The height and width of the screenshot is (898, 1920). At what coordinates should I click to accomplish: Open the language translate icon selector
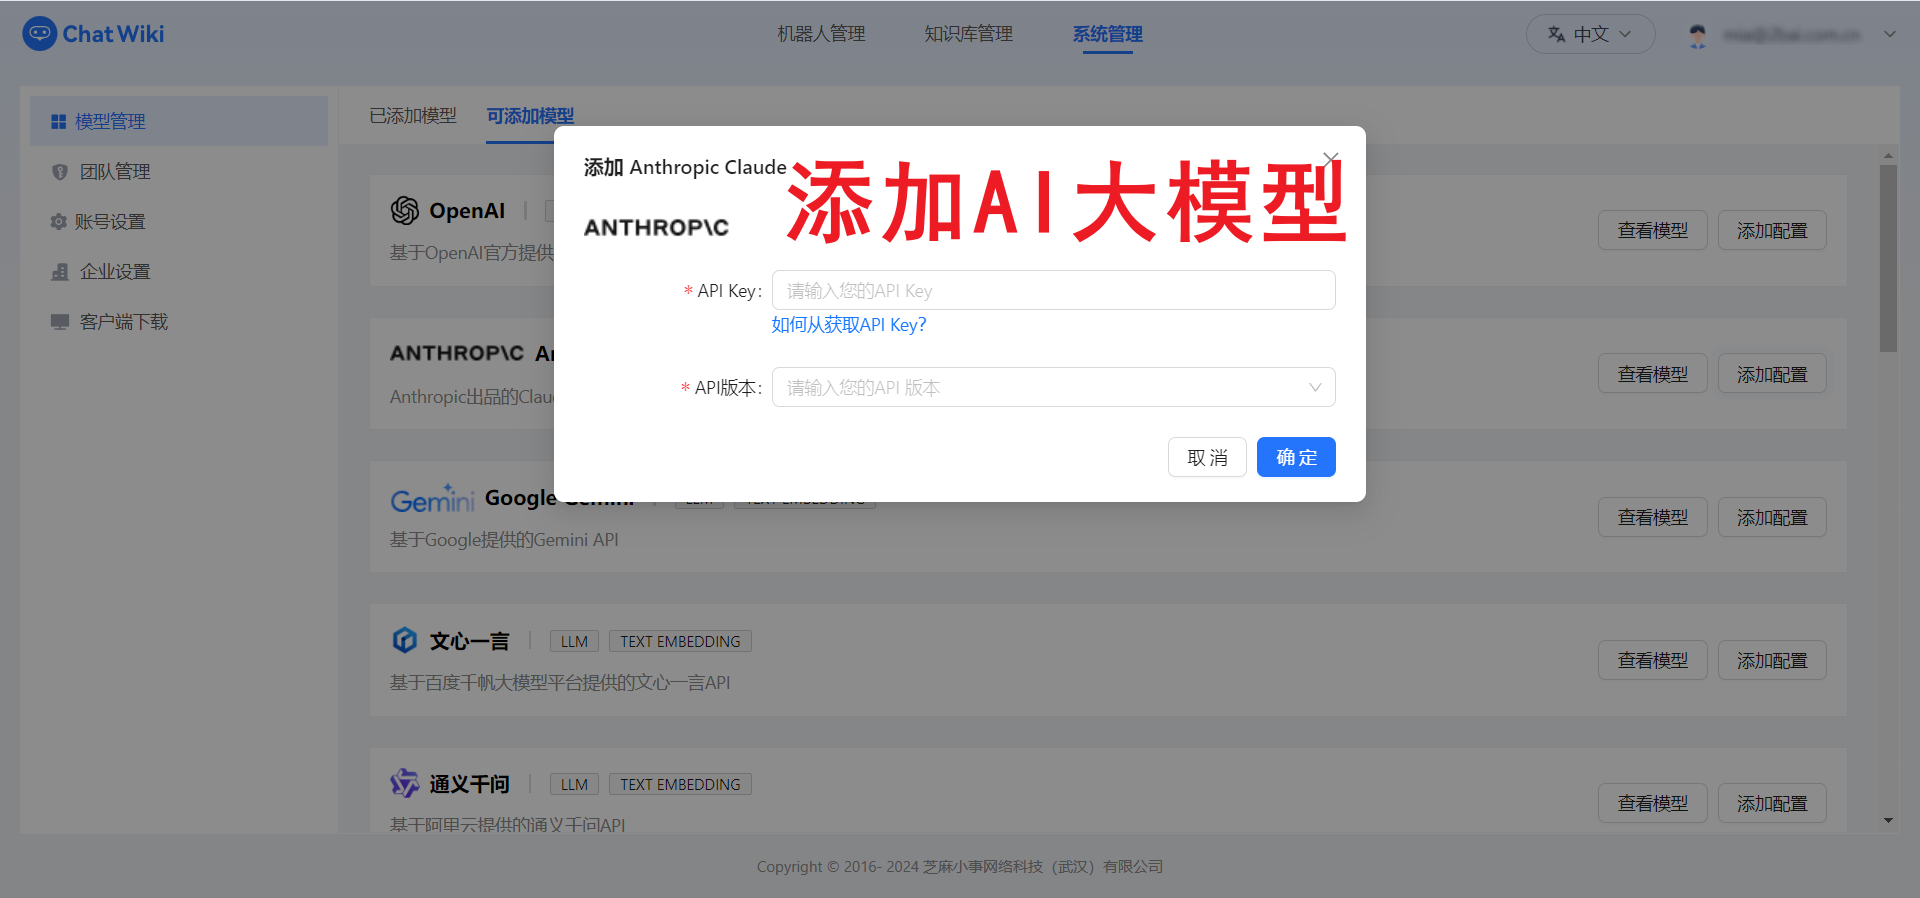(1556, 34)
